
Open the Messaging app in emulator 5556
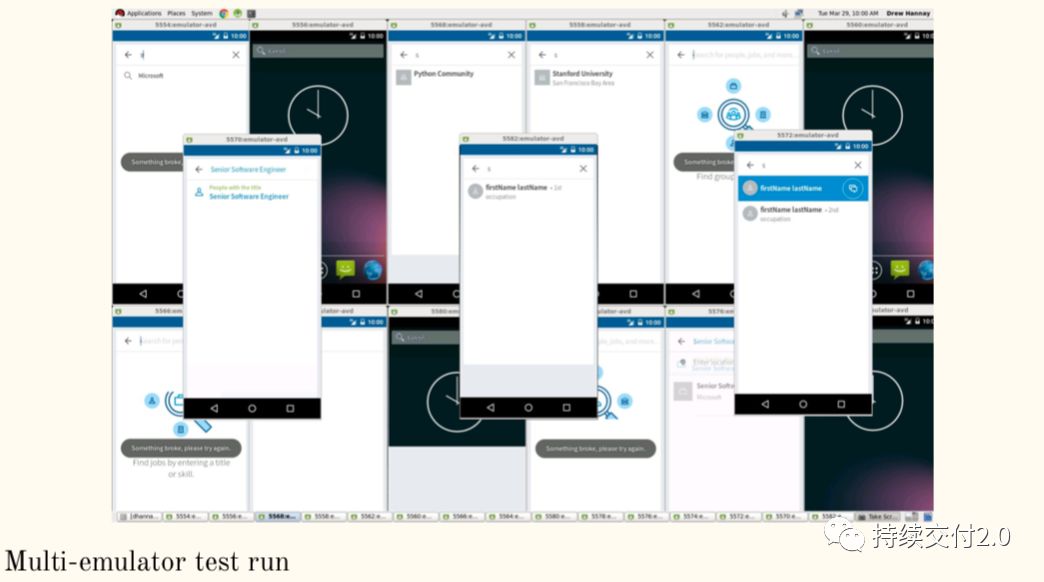[346, 269]
